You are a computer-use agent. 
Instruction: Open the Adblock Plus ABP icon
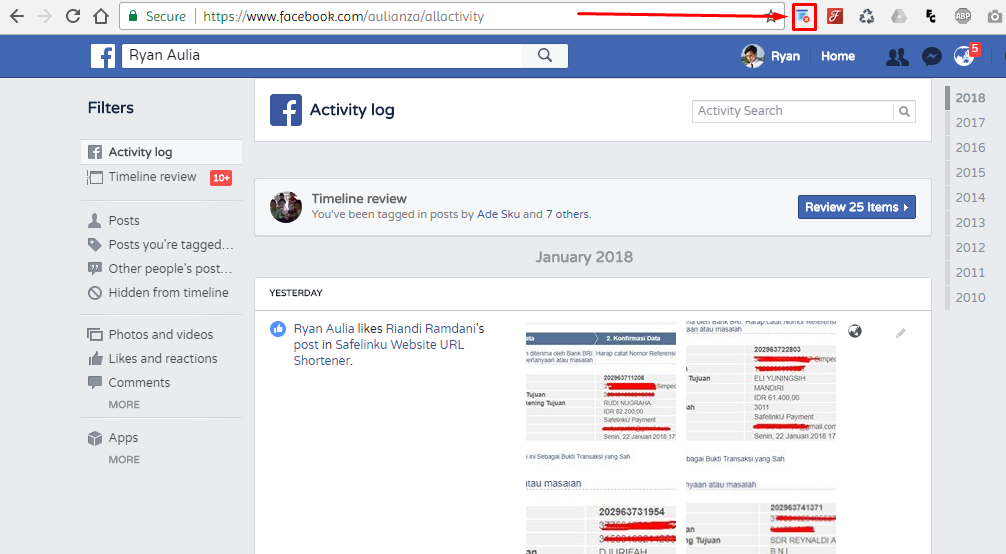(963, 17)
